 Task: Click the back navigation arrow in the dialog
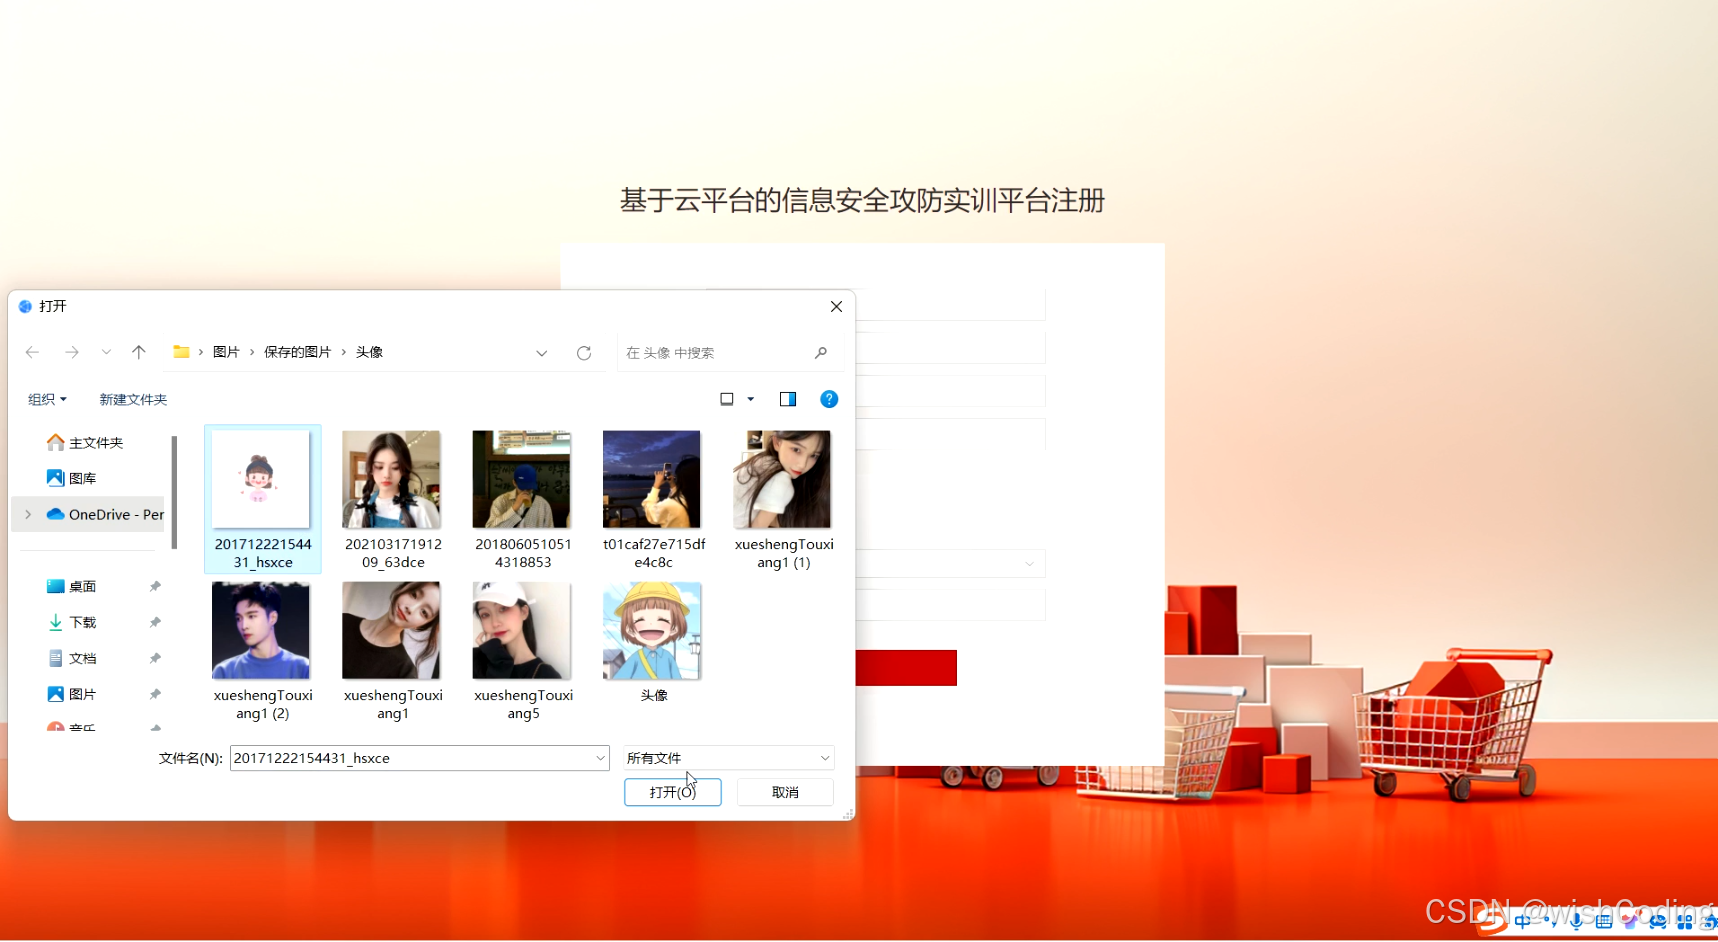pos(31,352)
